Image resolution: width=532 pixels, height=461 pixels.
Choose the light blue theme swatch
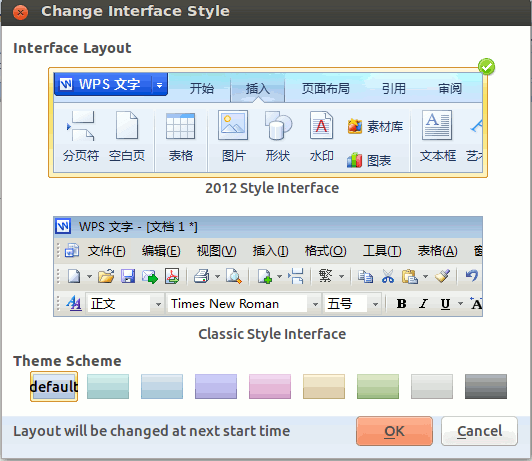[162, 386]
